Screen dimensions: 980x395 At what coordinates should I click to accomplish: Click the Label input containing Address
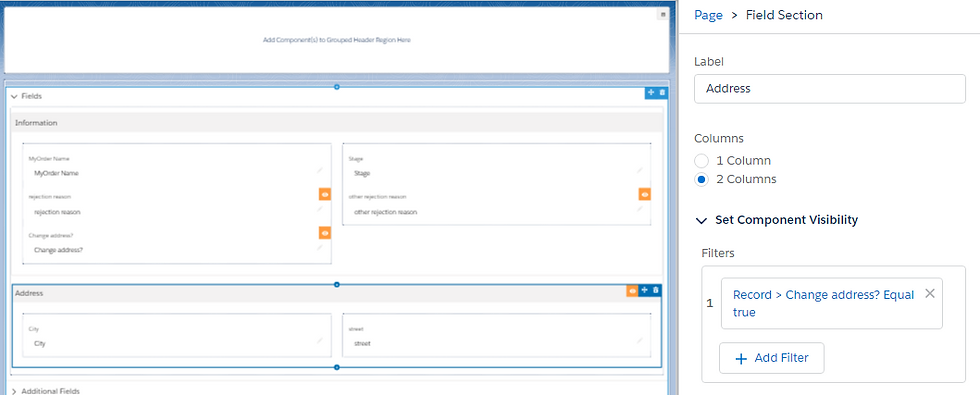(829, 89)
